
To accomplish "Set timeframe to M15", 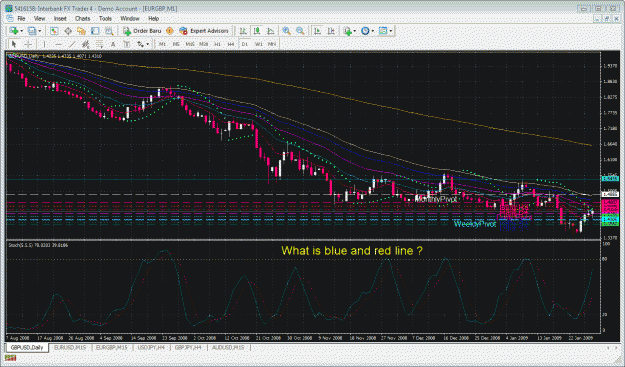I will pyautogui.click(x=190, y=44).
